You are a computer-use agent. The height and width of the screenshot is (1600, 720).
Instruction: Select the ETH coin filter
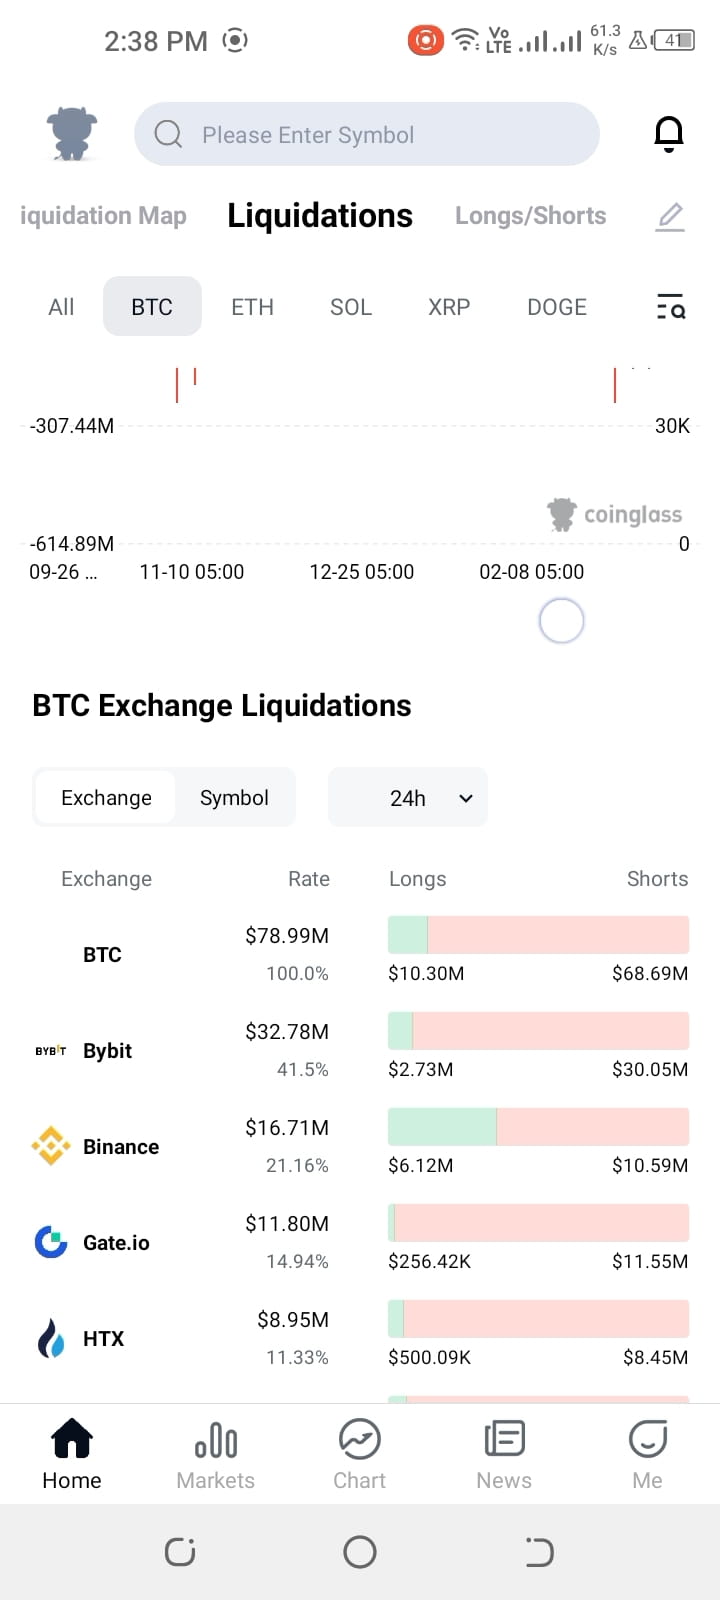tap(252, 307)
